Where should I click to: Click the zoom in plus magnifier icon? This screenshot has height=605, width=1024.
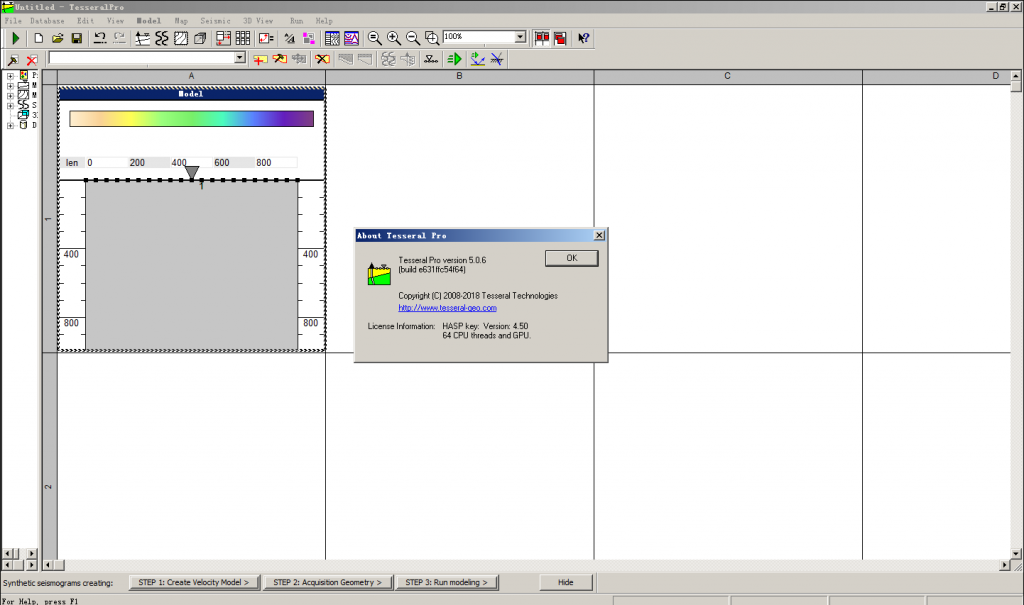[394, 39]
